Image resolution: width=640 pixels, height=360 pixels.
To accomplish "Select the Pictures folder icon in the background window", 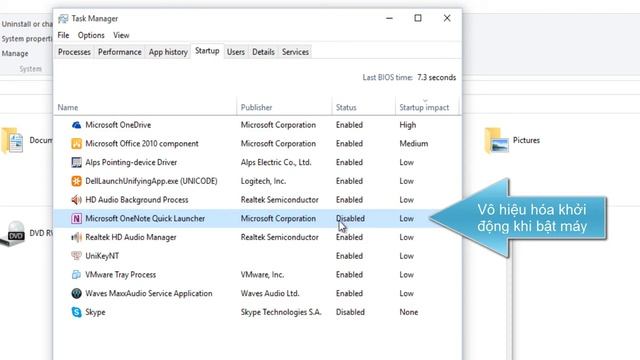I will coord(497,141).
